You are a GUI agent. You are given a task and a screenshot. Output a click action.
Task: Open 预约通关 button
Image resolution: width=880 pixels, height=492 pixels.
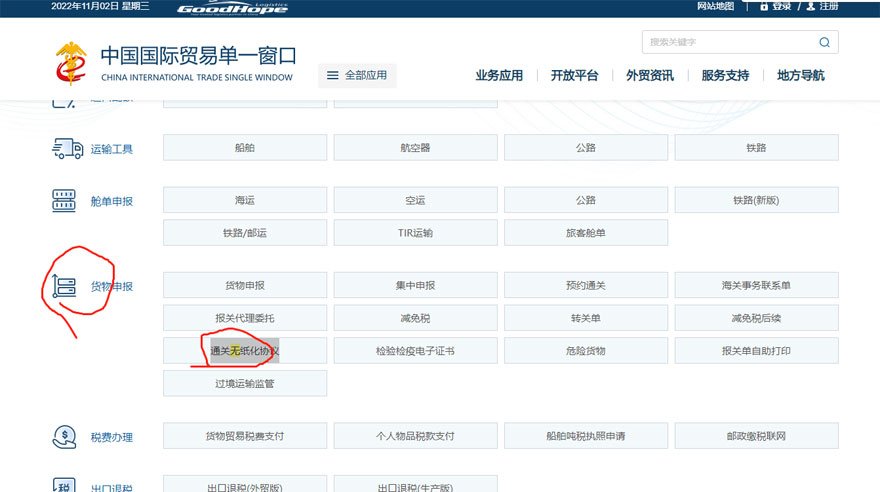(x=586, y=286)
